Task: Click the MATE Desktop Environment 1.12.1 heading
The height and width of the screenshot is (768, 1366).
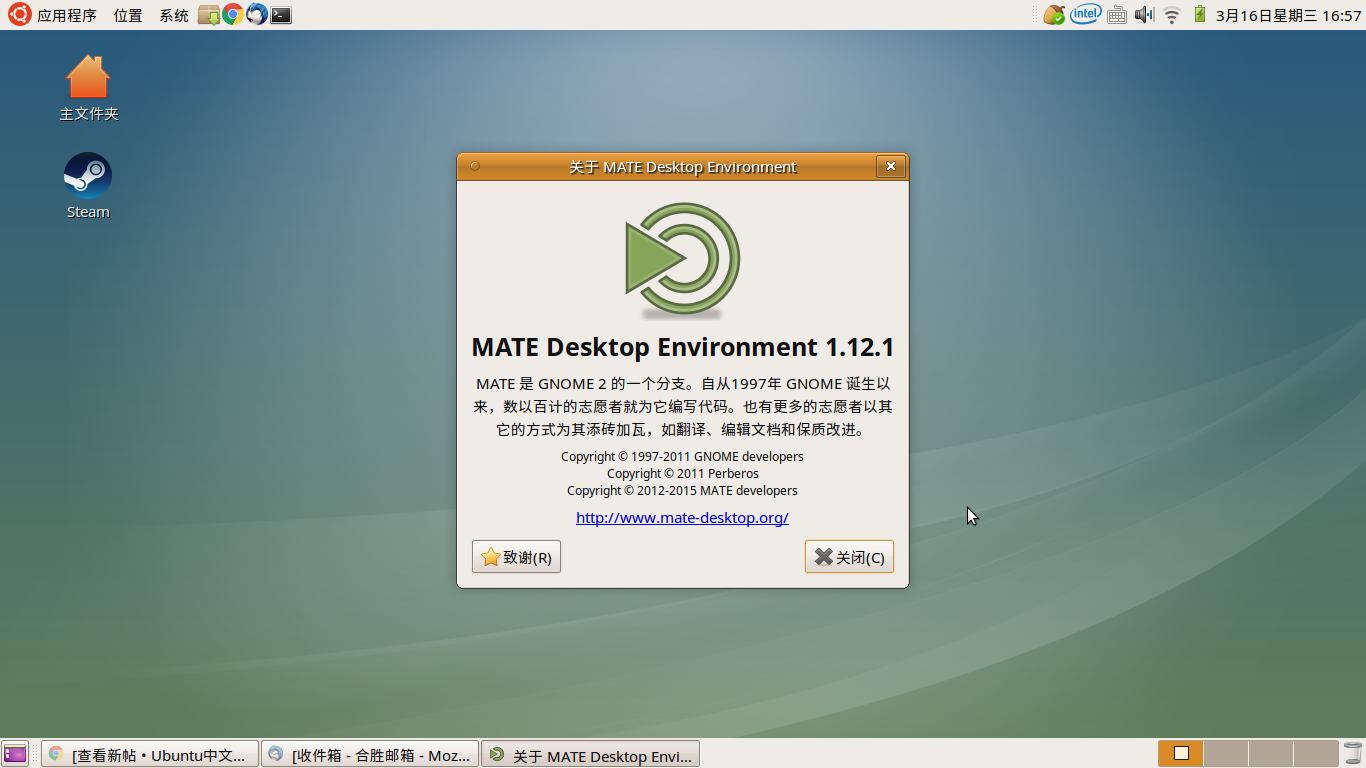Action: click(x=683, y=347)
